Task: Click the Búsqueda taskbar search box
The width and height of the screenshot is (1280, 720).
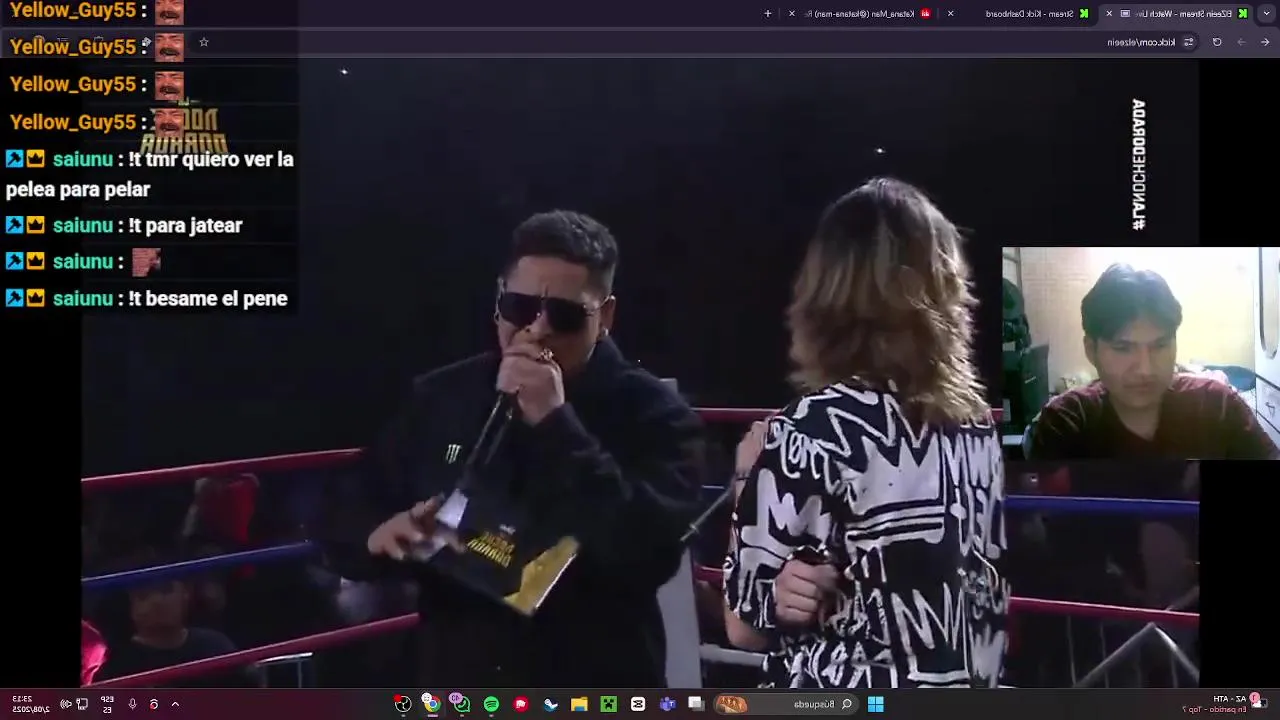Action: (787, 704)
